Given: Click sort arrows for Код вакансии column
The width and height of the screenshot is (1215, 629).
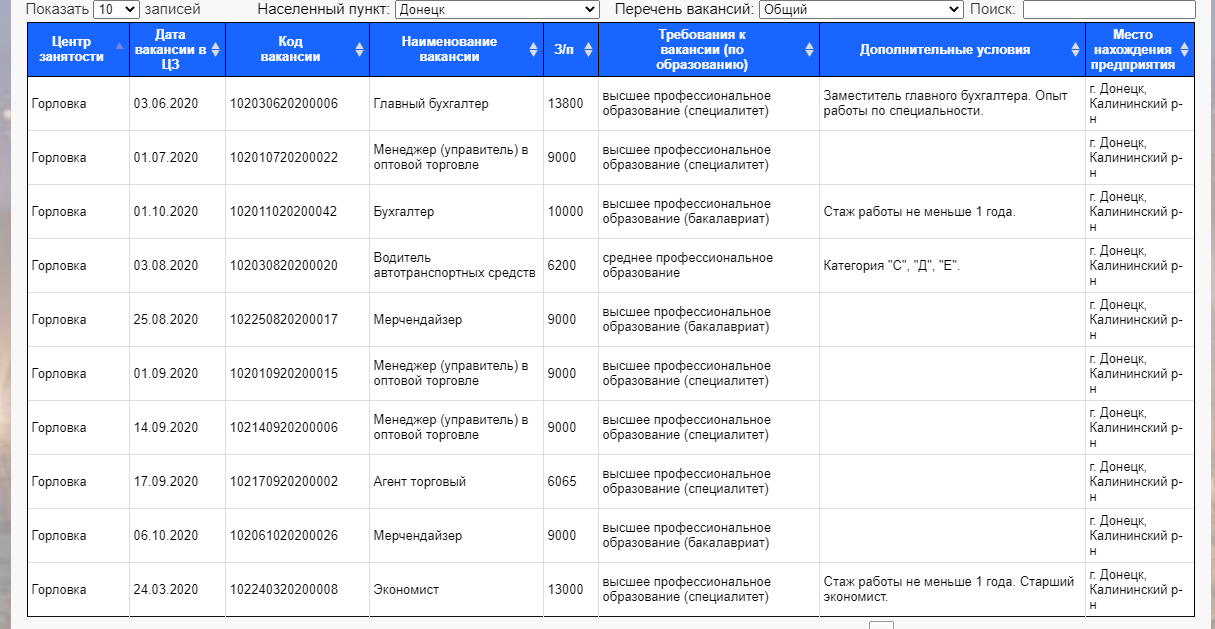Looking at the screenshot, I should coord(360,49).
